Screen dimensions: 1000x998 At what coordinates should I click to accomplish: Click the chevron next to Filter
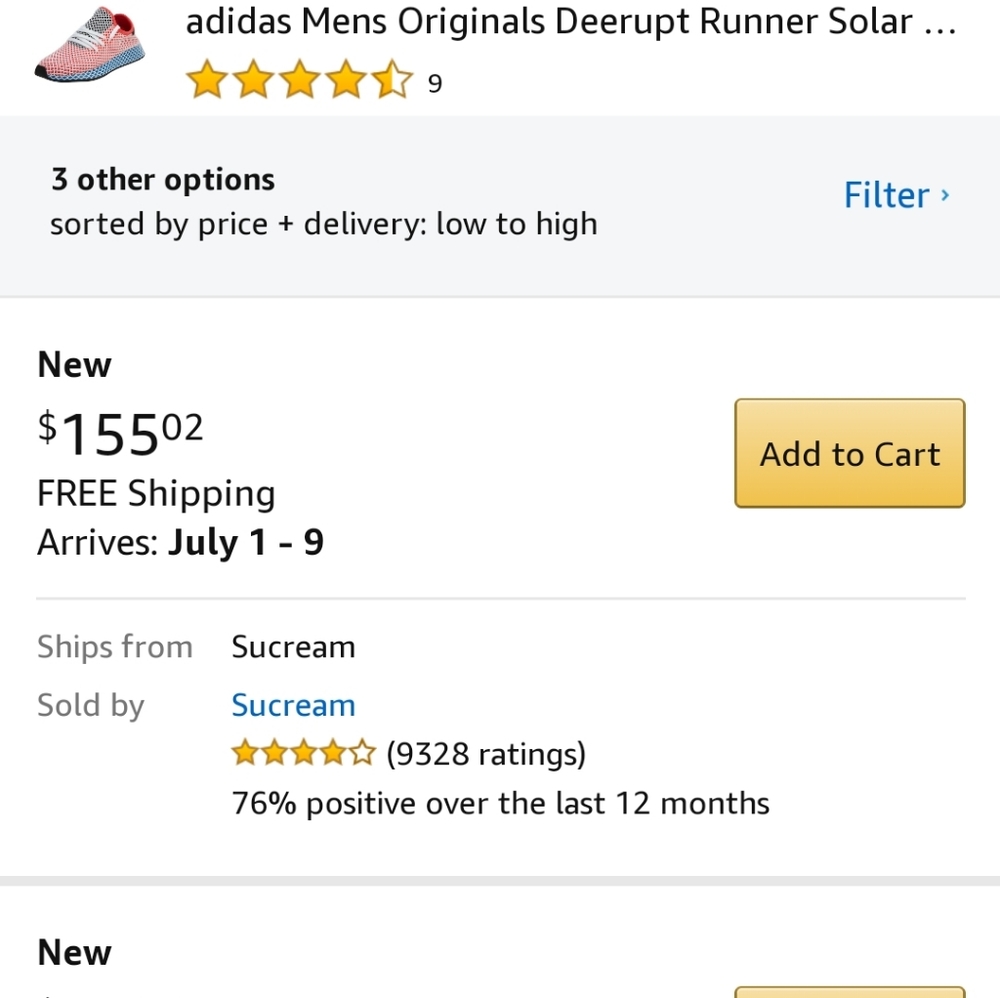coord(945,197)
